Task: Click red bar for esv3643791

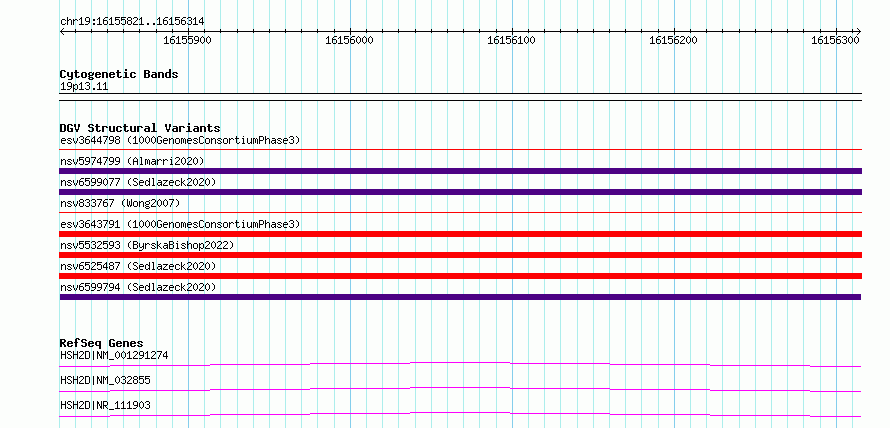Action: [x=460, y=234]
